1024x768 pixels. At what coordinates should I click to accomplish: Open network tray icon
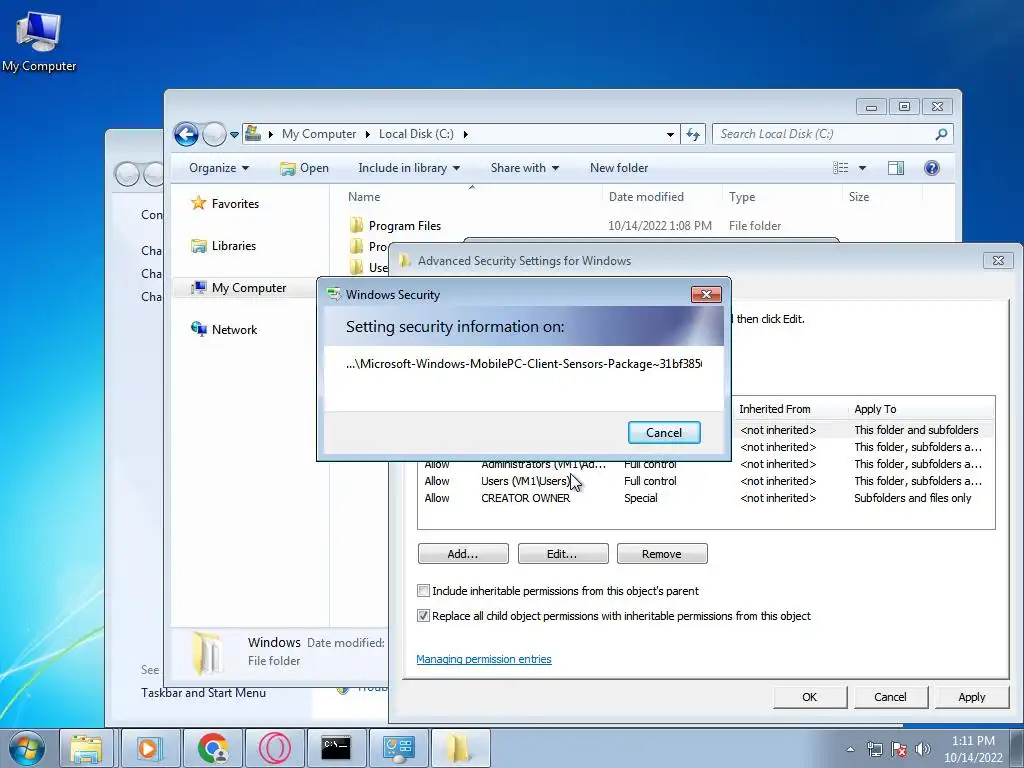874,749
